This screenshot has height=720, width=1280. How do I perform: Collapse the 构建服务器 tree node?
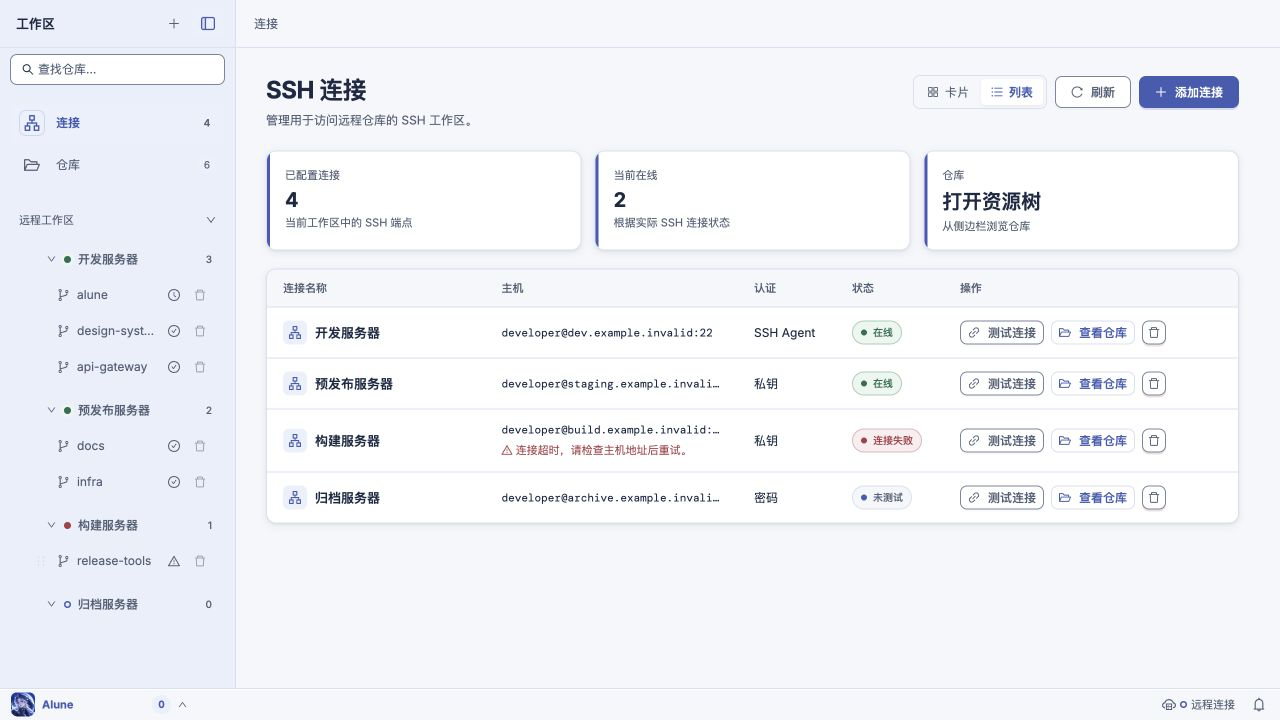(x=52, y=525)
